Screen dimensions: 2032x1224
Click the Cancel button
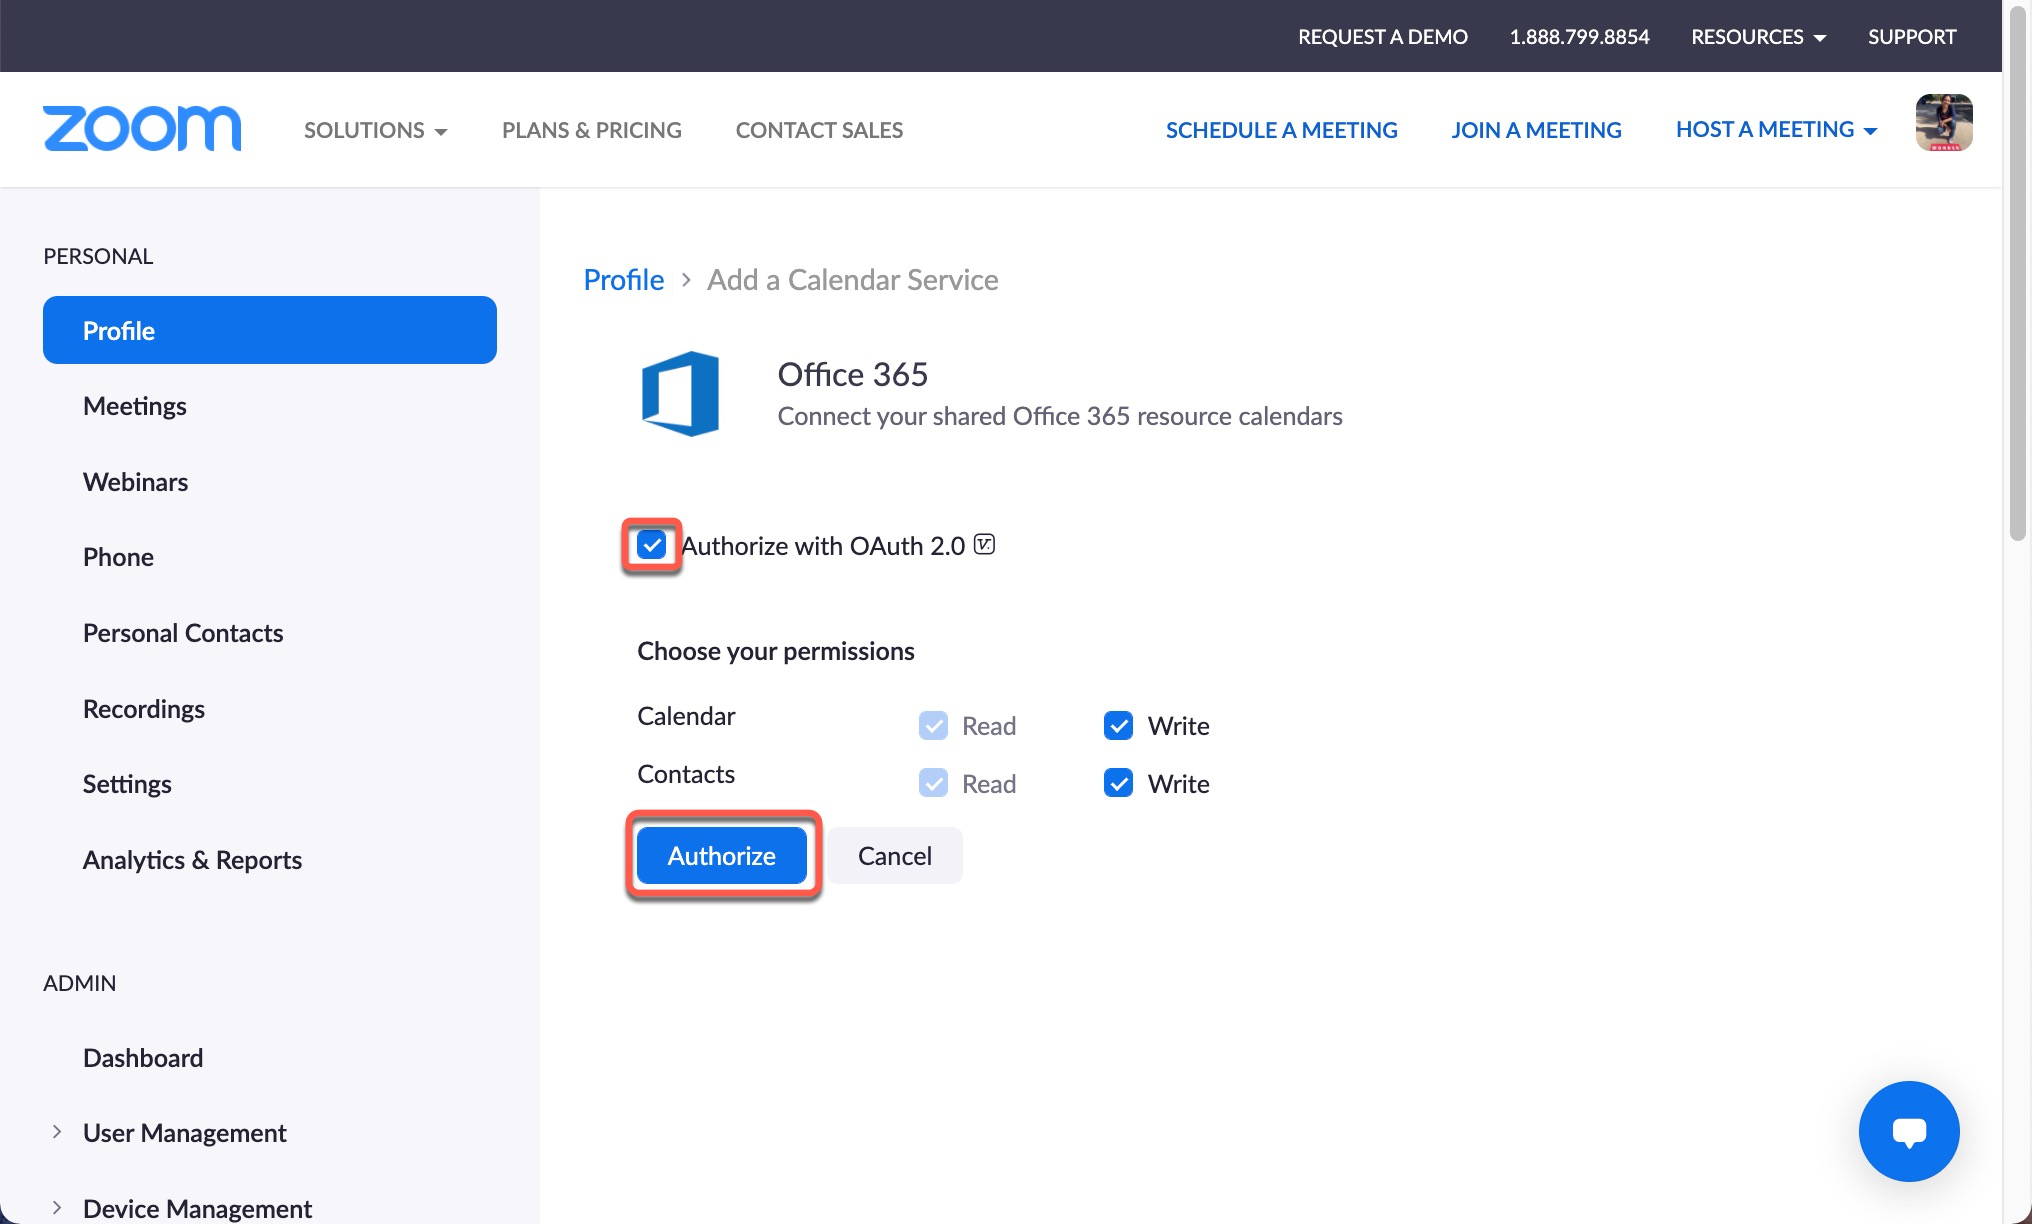895,855
